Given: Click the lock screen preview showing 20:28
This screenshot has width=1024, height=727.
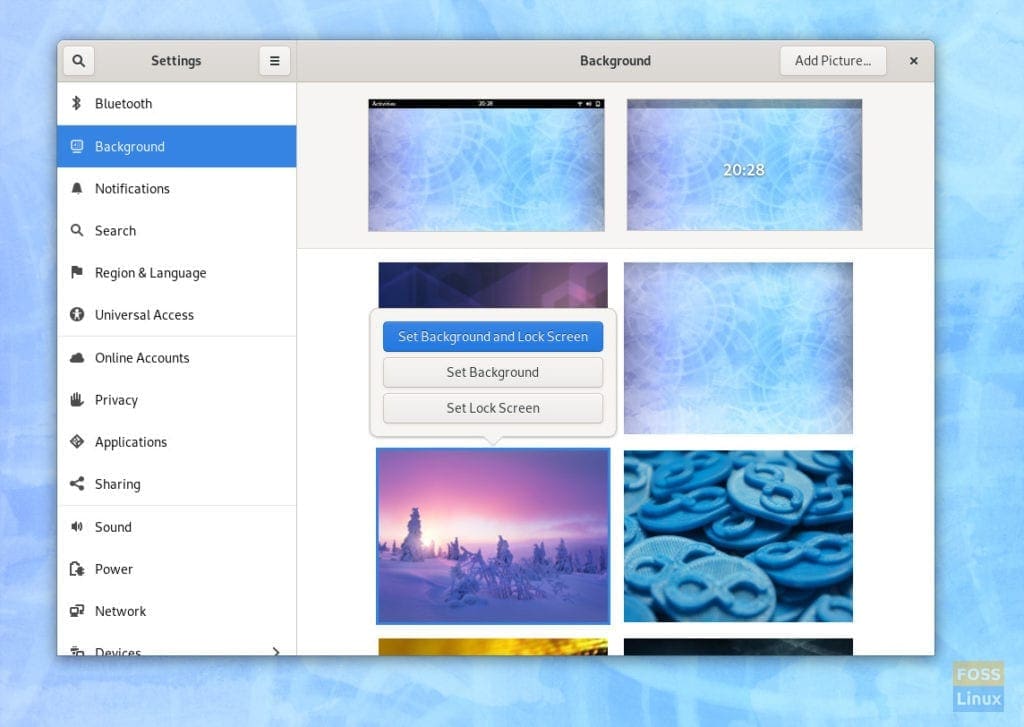Looking at the screenshot, I should [x=744, y=165].
